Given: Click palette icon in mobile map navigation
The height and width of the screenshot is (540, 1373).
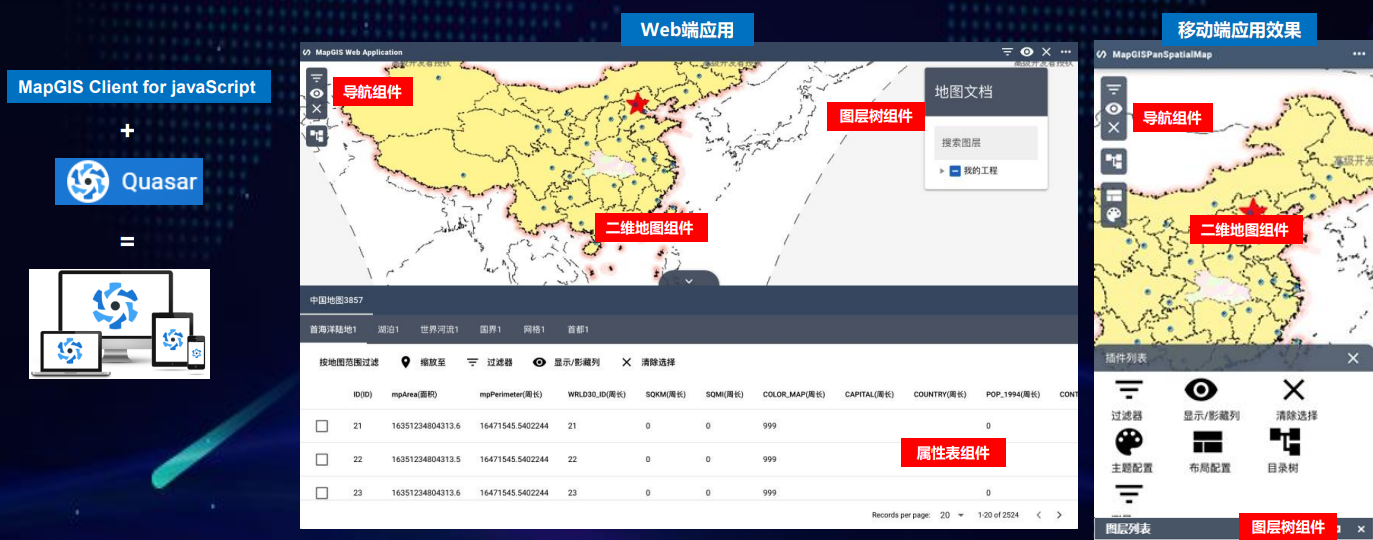Looking at the screenshot, I should (x=1114, y=214).
